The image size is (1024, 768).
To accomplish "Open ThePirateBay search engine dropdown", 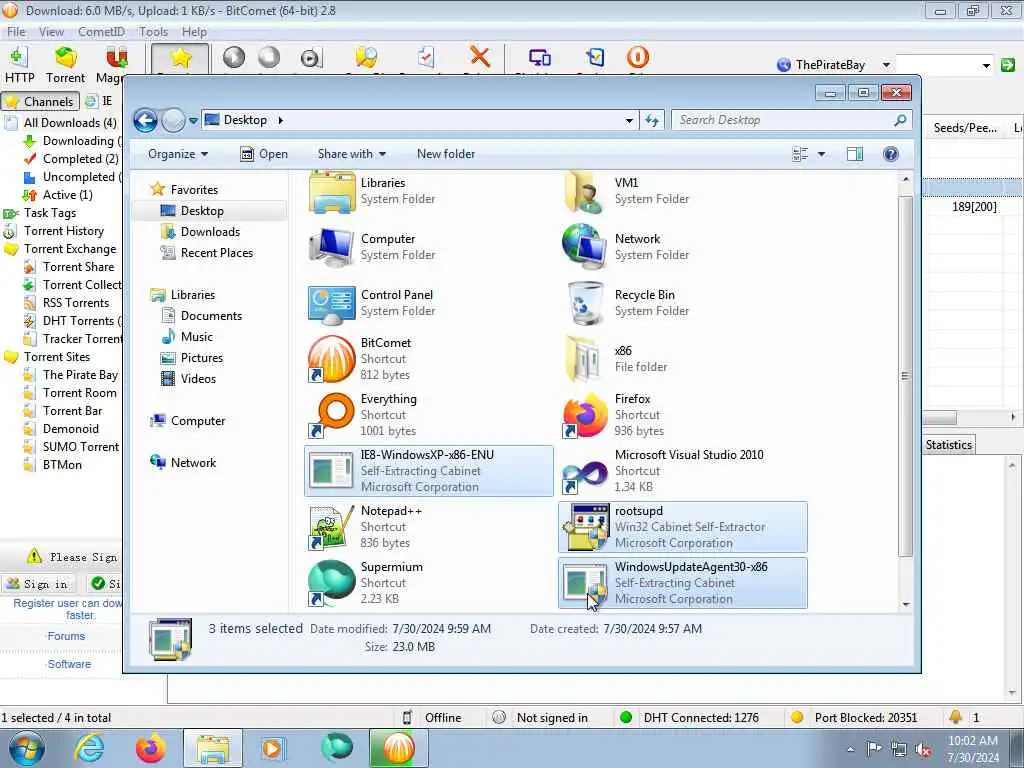I will coord(886,65).
